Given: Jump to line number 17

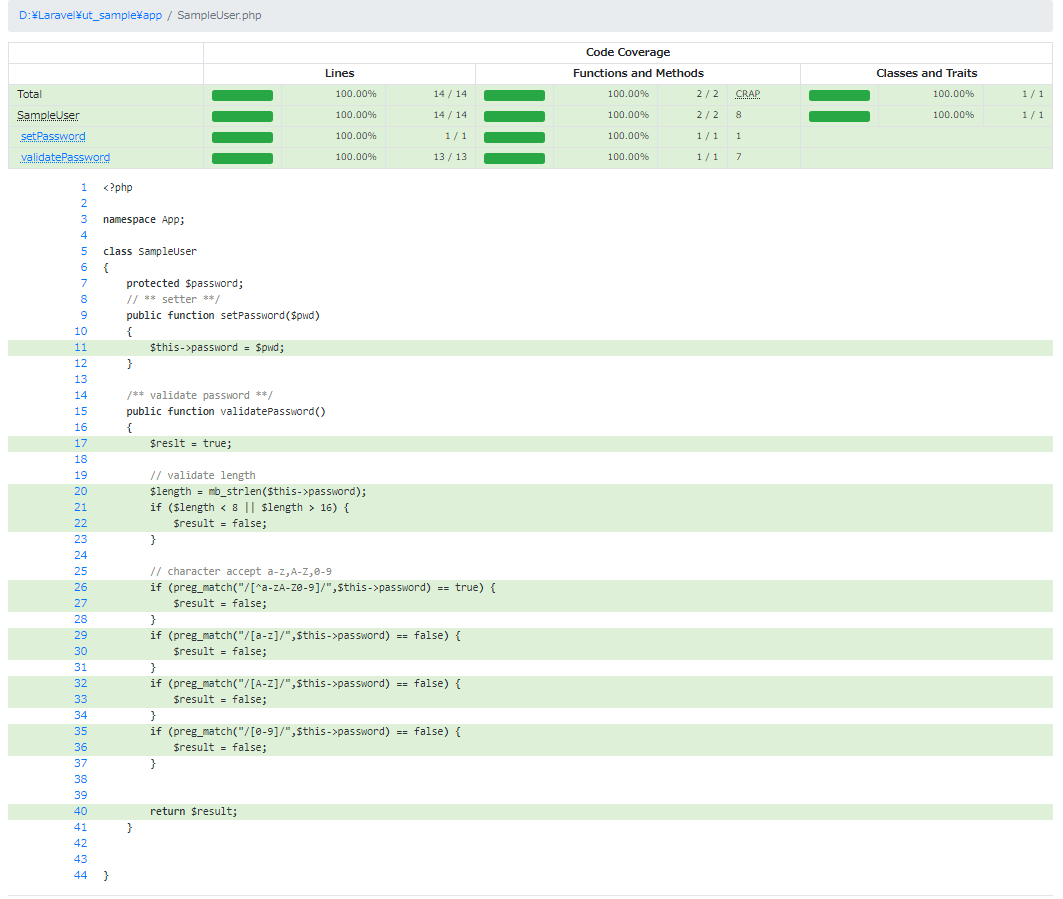Looking at the screenshot, I should pyautogui.click(x=81, y=443).
